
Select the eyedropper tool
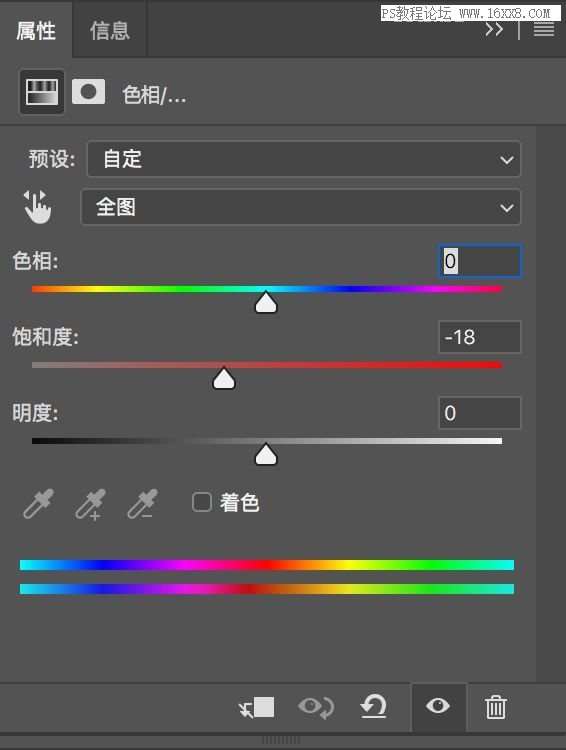tap(39, 504)
